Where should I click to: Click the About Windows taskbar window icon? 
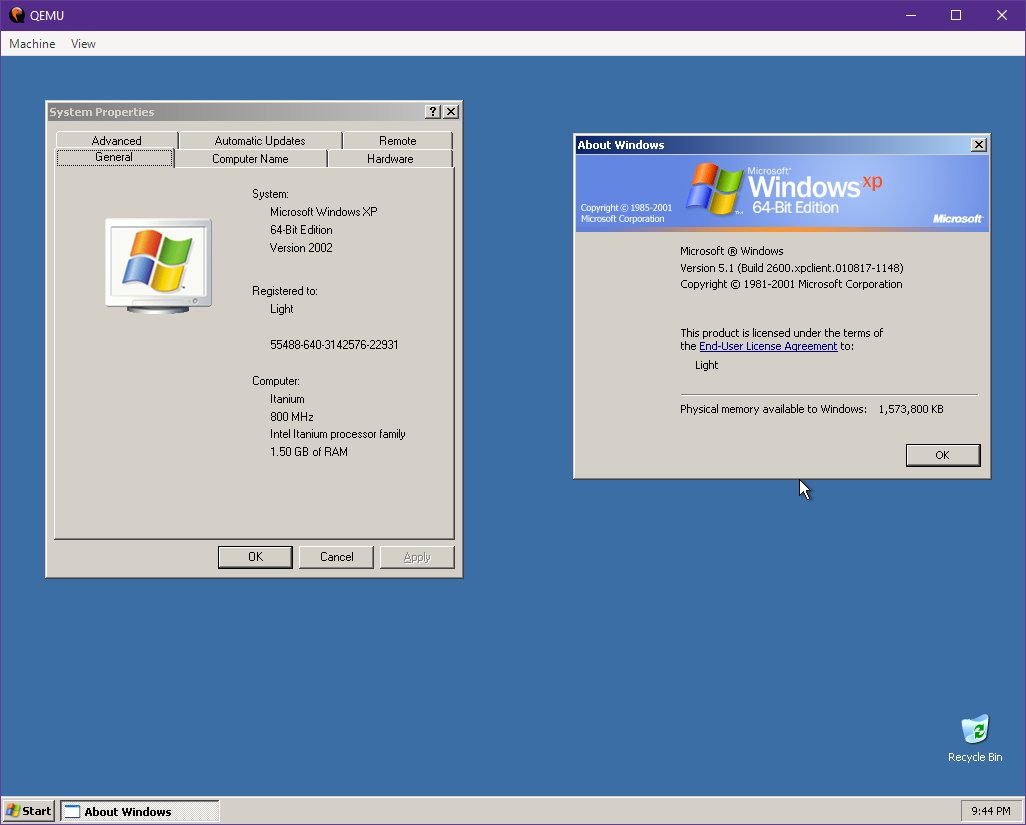[72, 811]
